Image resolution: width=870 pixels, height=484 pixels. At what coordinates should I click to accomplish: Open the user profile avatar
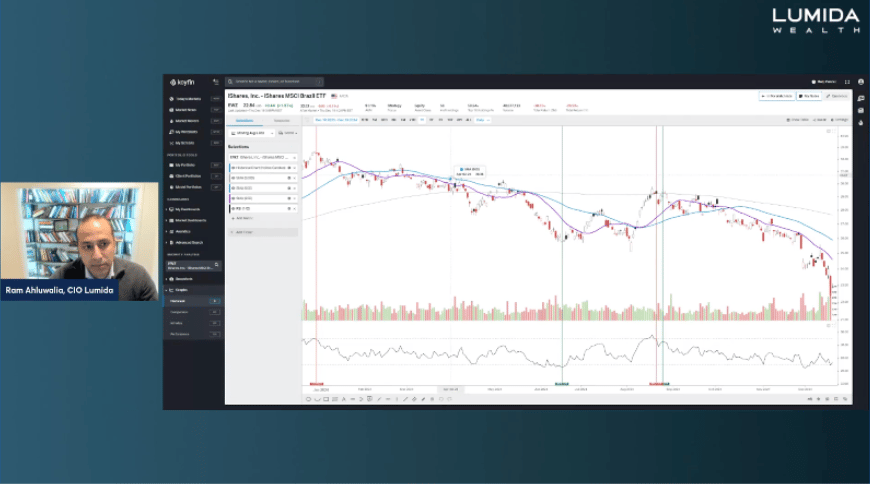(861, 82)
